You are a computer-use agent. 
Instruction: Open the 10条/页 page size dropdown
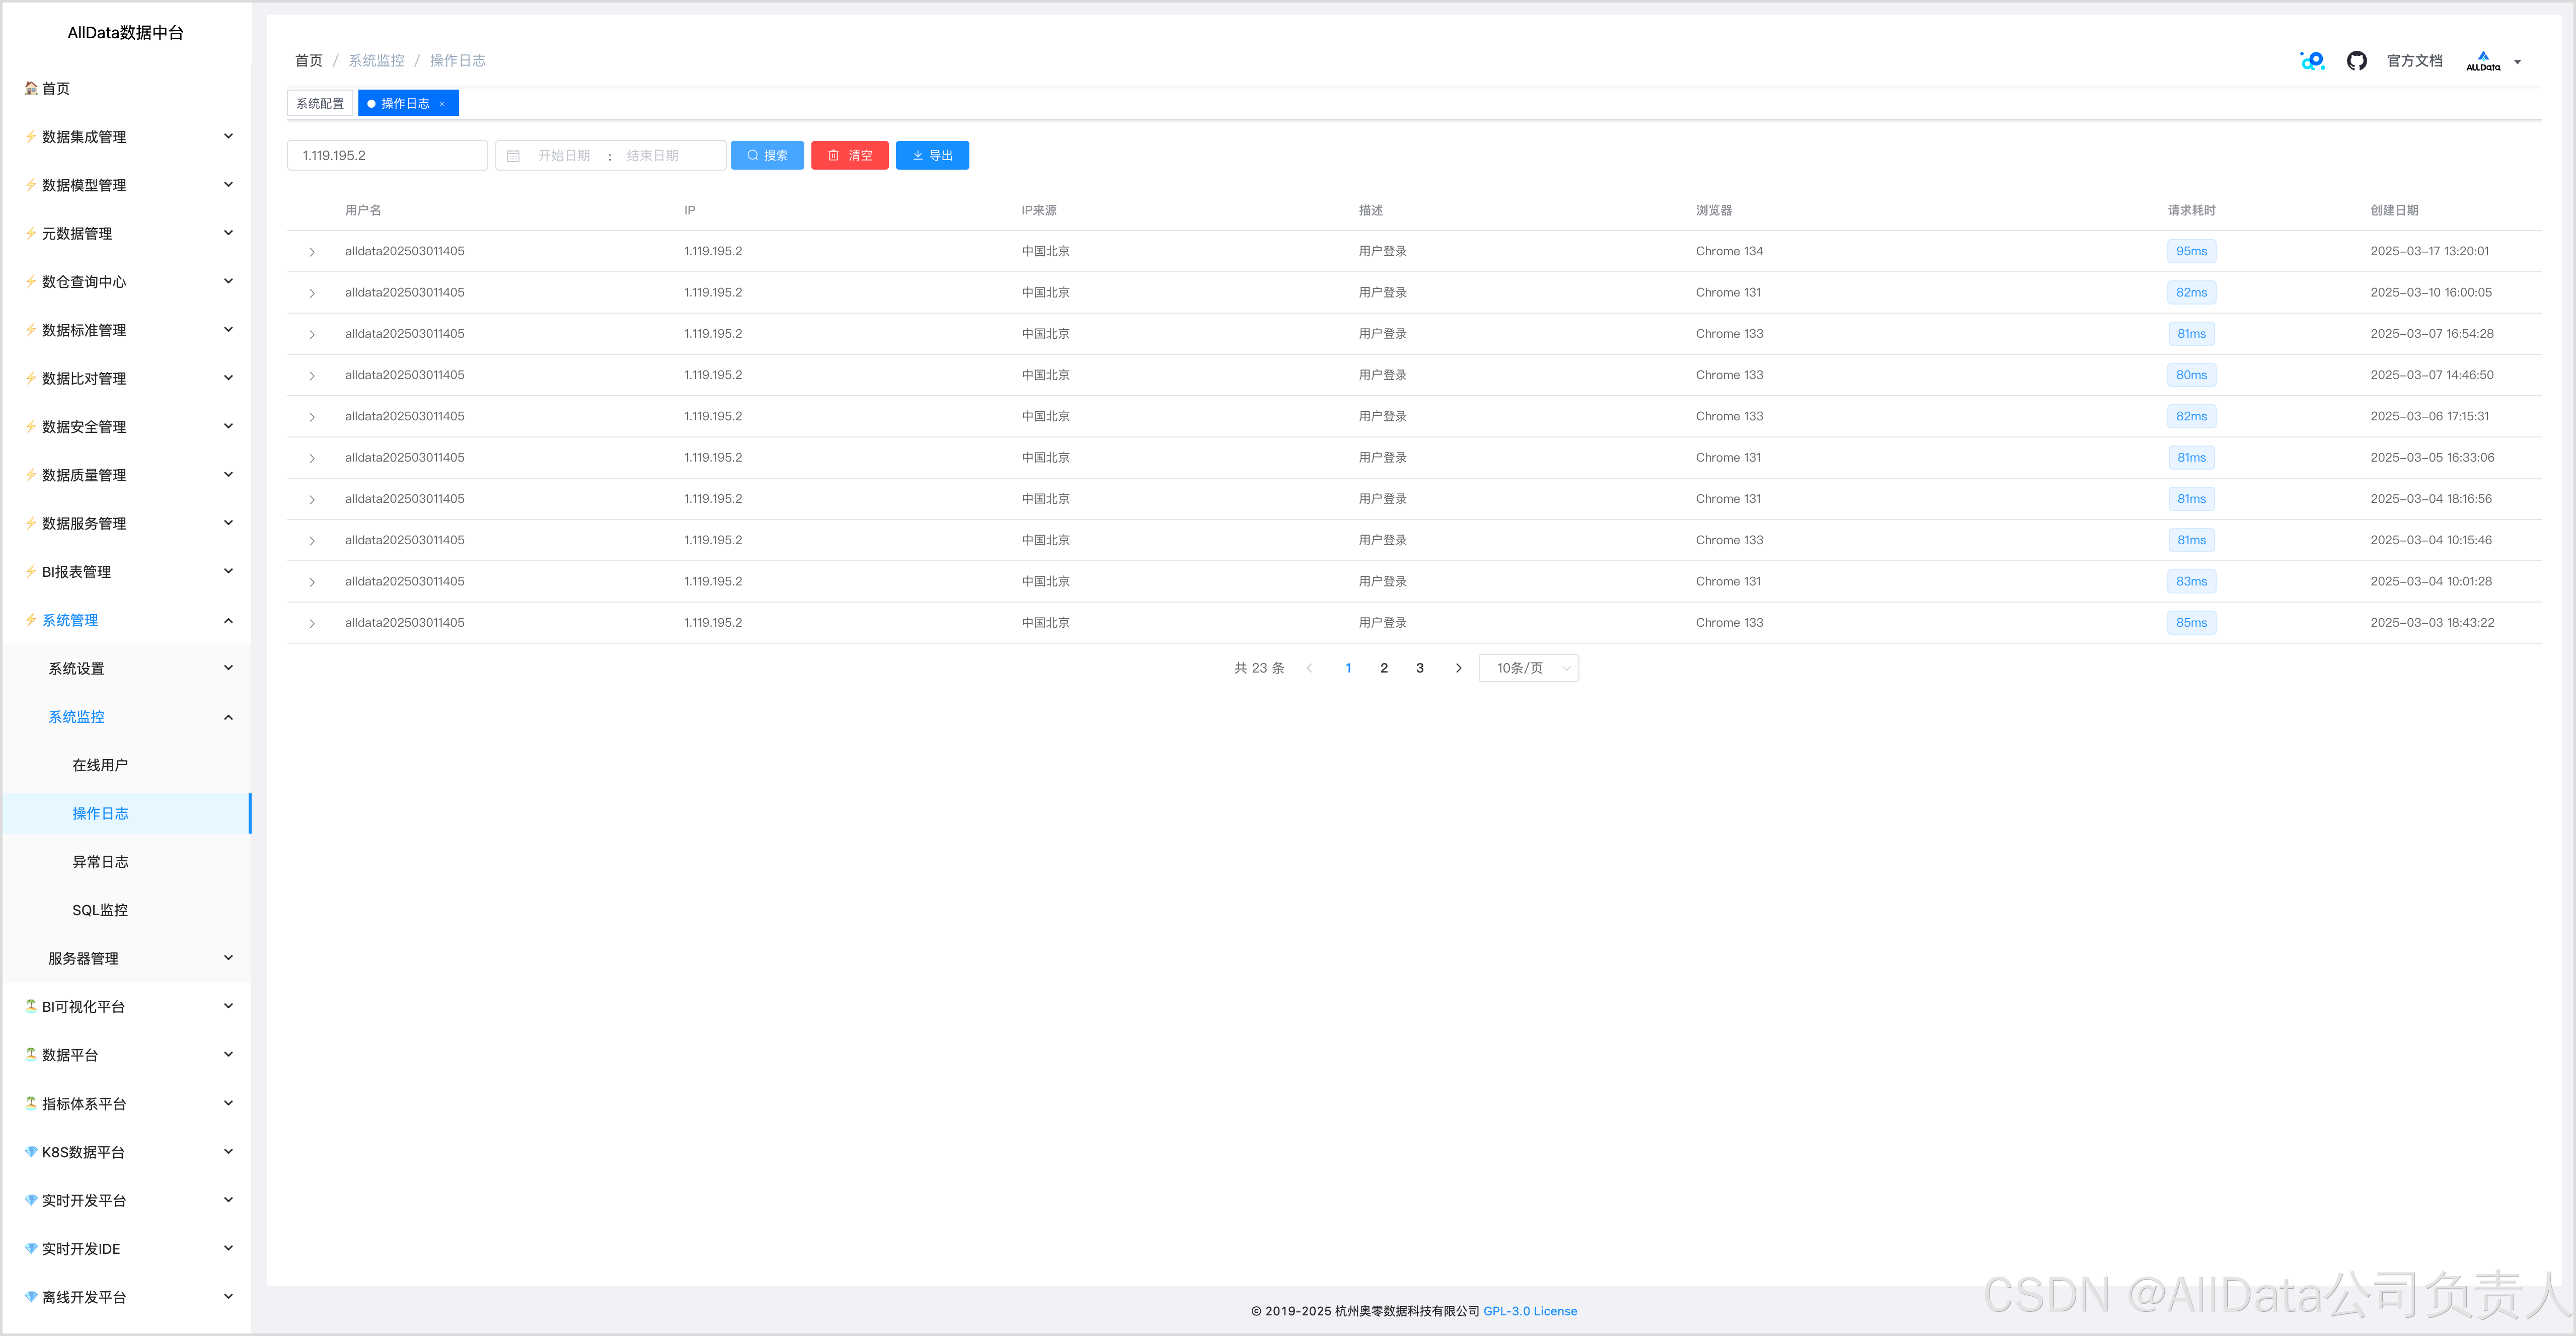click(x=1528, y=668)
